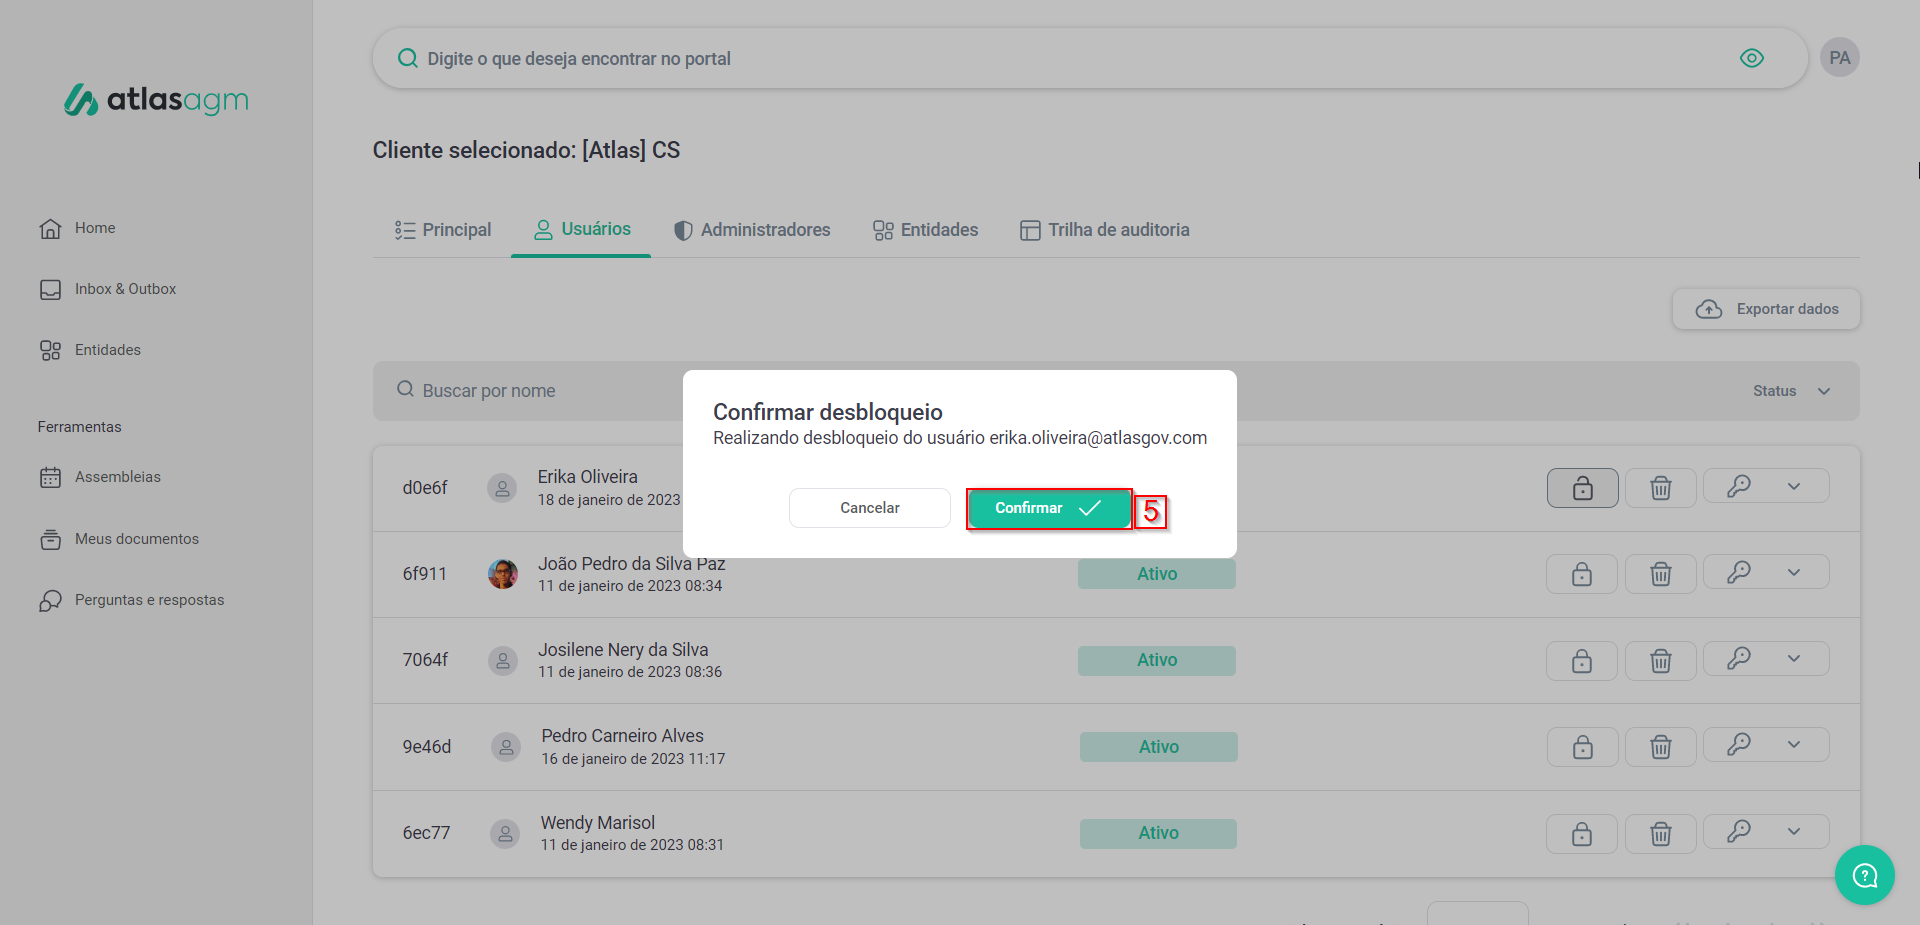Go to Home in the sidebar
This screenshot has height=925, width=1920.
click(x=94, y=228)
